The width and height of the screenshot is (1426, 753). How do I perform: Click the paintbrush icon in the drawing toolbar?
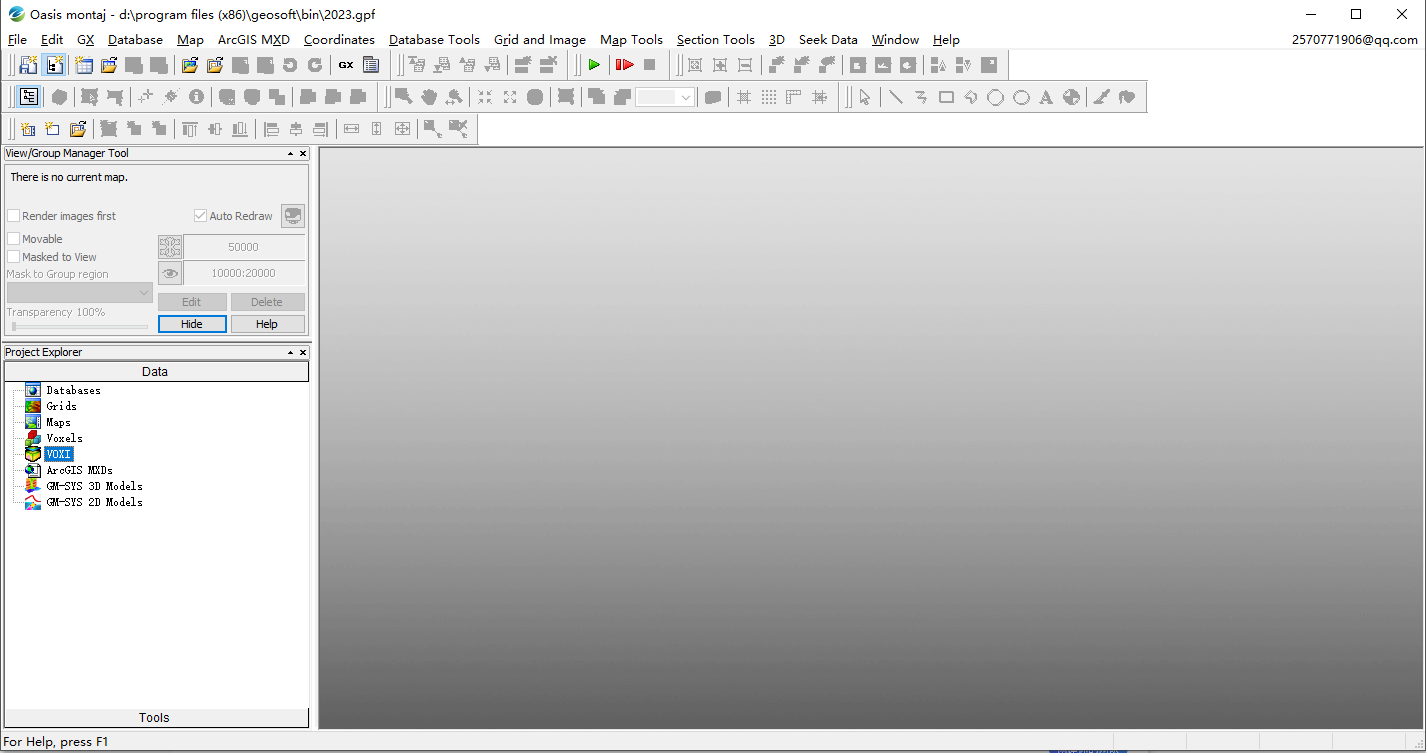coord(1101,97)
